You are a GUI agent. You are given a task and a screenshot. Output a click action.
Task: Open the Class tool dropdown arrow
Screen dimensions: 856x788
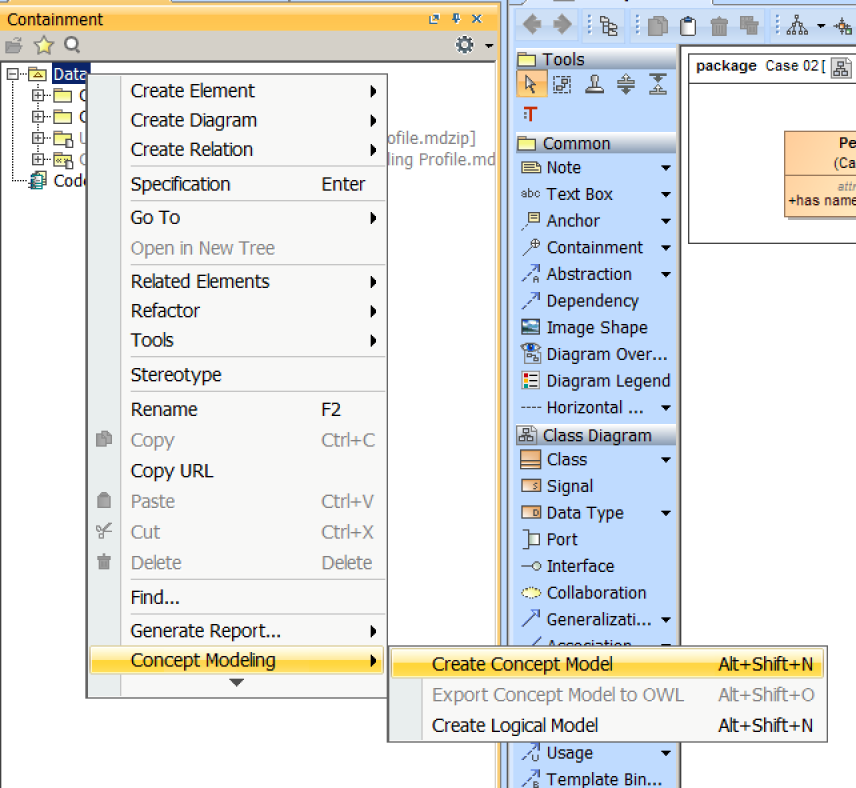666,460
